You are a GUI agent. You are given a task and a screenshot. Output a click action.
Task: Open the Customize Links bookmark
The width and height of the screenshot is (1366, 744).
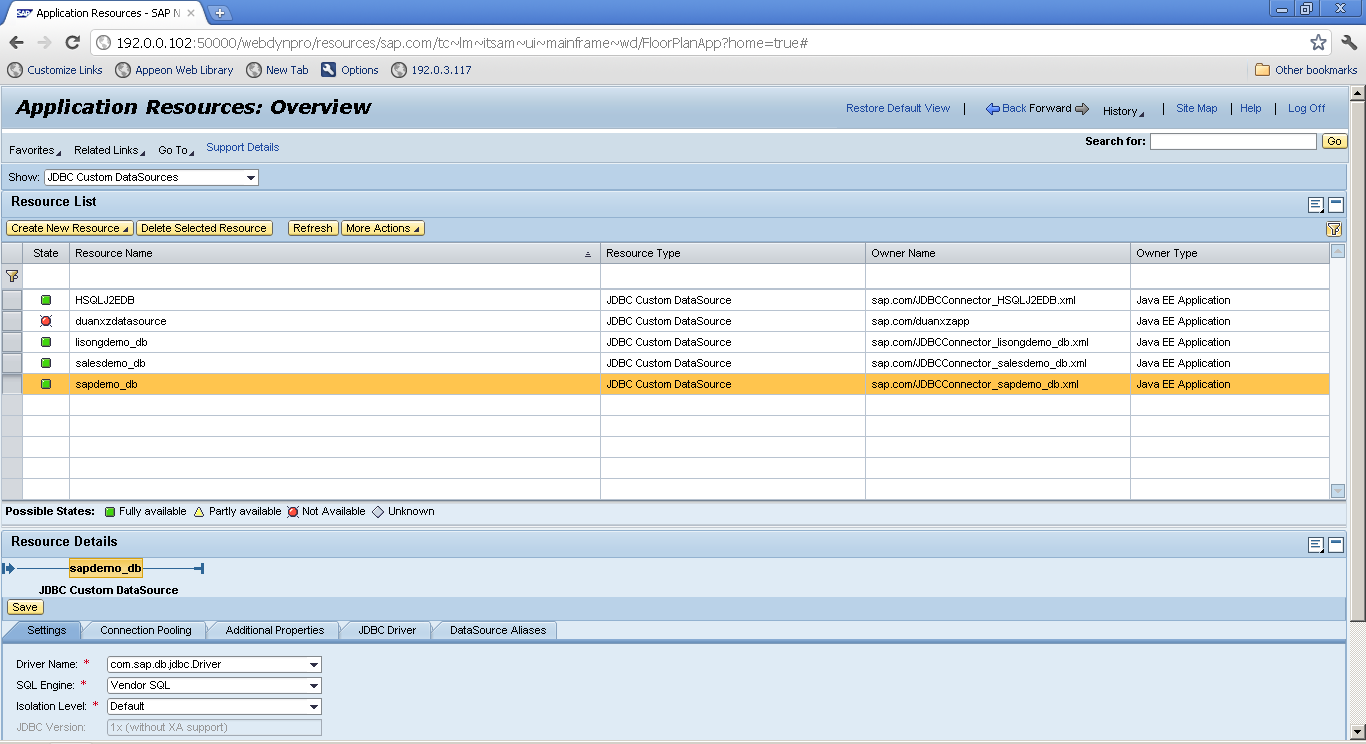click(x=55, y=70)
